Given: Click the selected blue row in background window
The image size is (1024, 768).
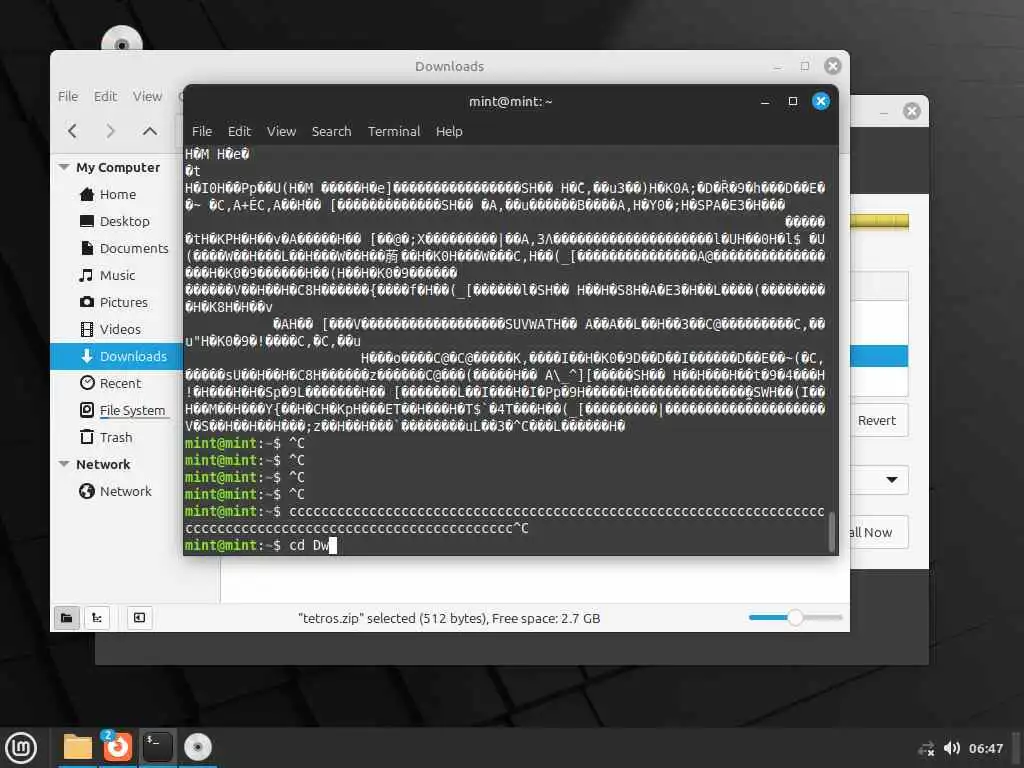Looking at the screenshot, I should coord(879,356).
